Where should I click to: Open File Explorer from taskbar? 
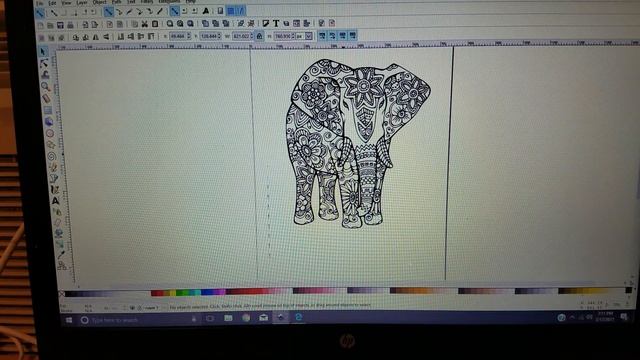228,318
